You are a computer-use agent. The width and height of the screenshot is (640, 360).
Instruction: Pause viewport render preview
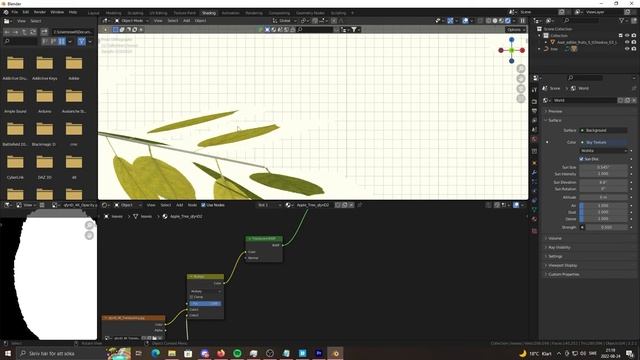coord(522,20)
